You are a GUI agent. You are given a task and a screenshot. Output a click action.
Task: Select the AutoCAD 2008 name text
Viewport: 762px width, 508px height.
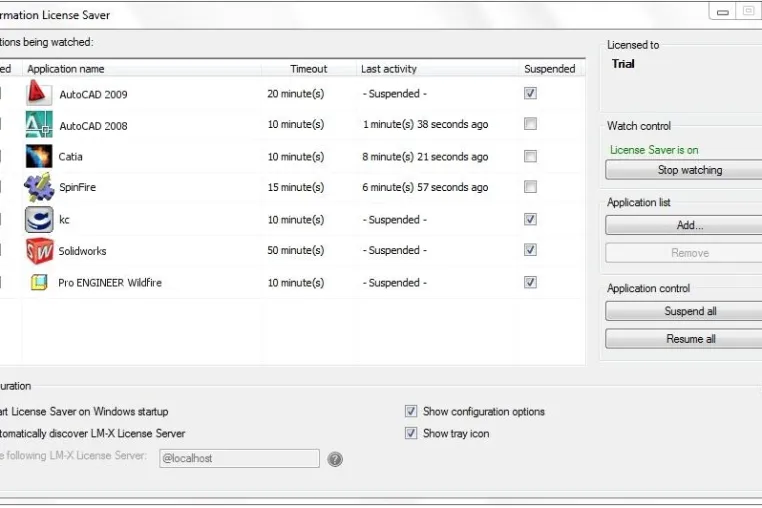pos(93,126)
